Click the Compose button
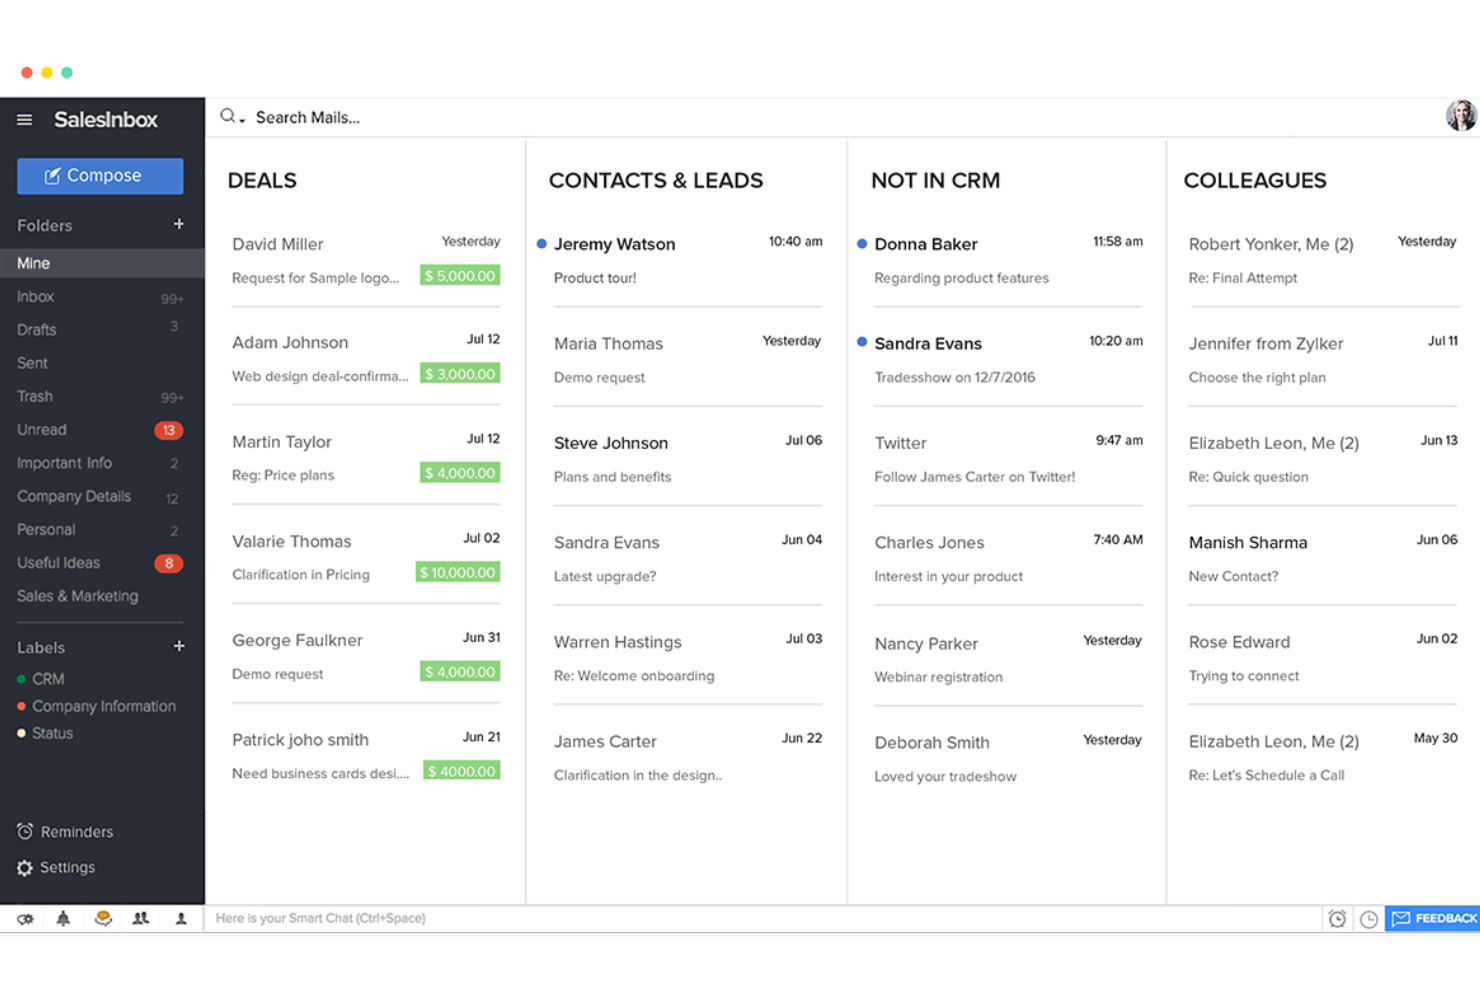1480x987 pixels. click(100, 176)
